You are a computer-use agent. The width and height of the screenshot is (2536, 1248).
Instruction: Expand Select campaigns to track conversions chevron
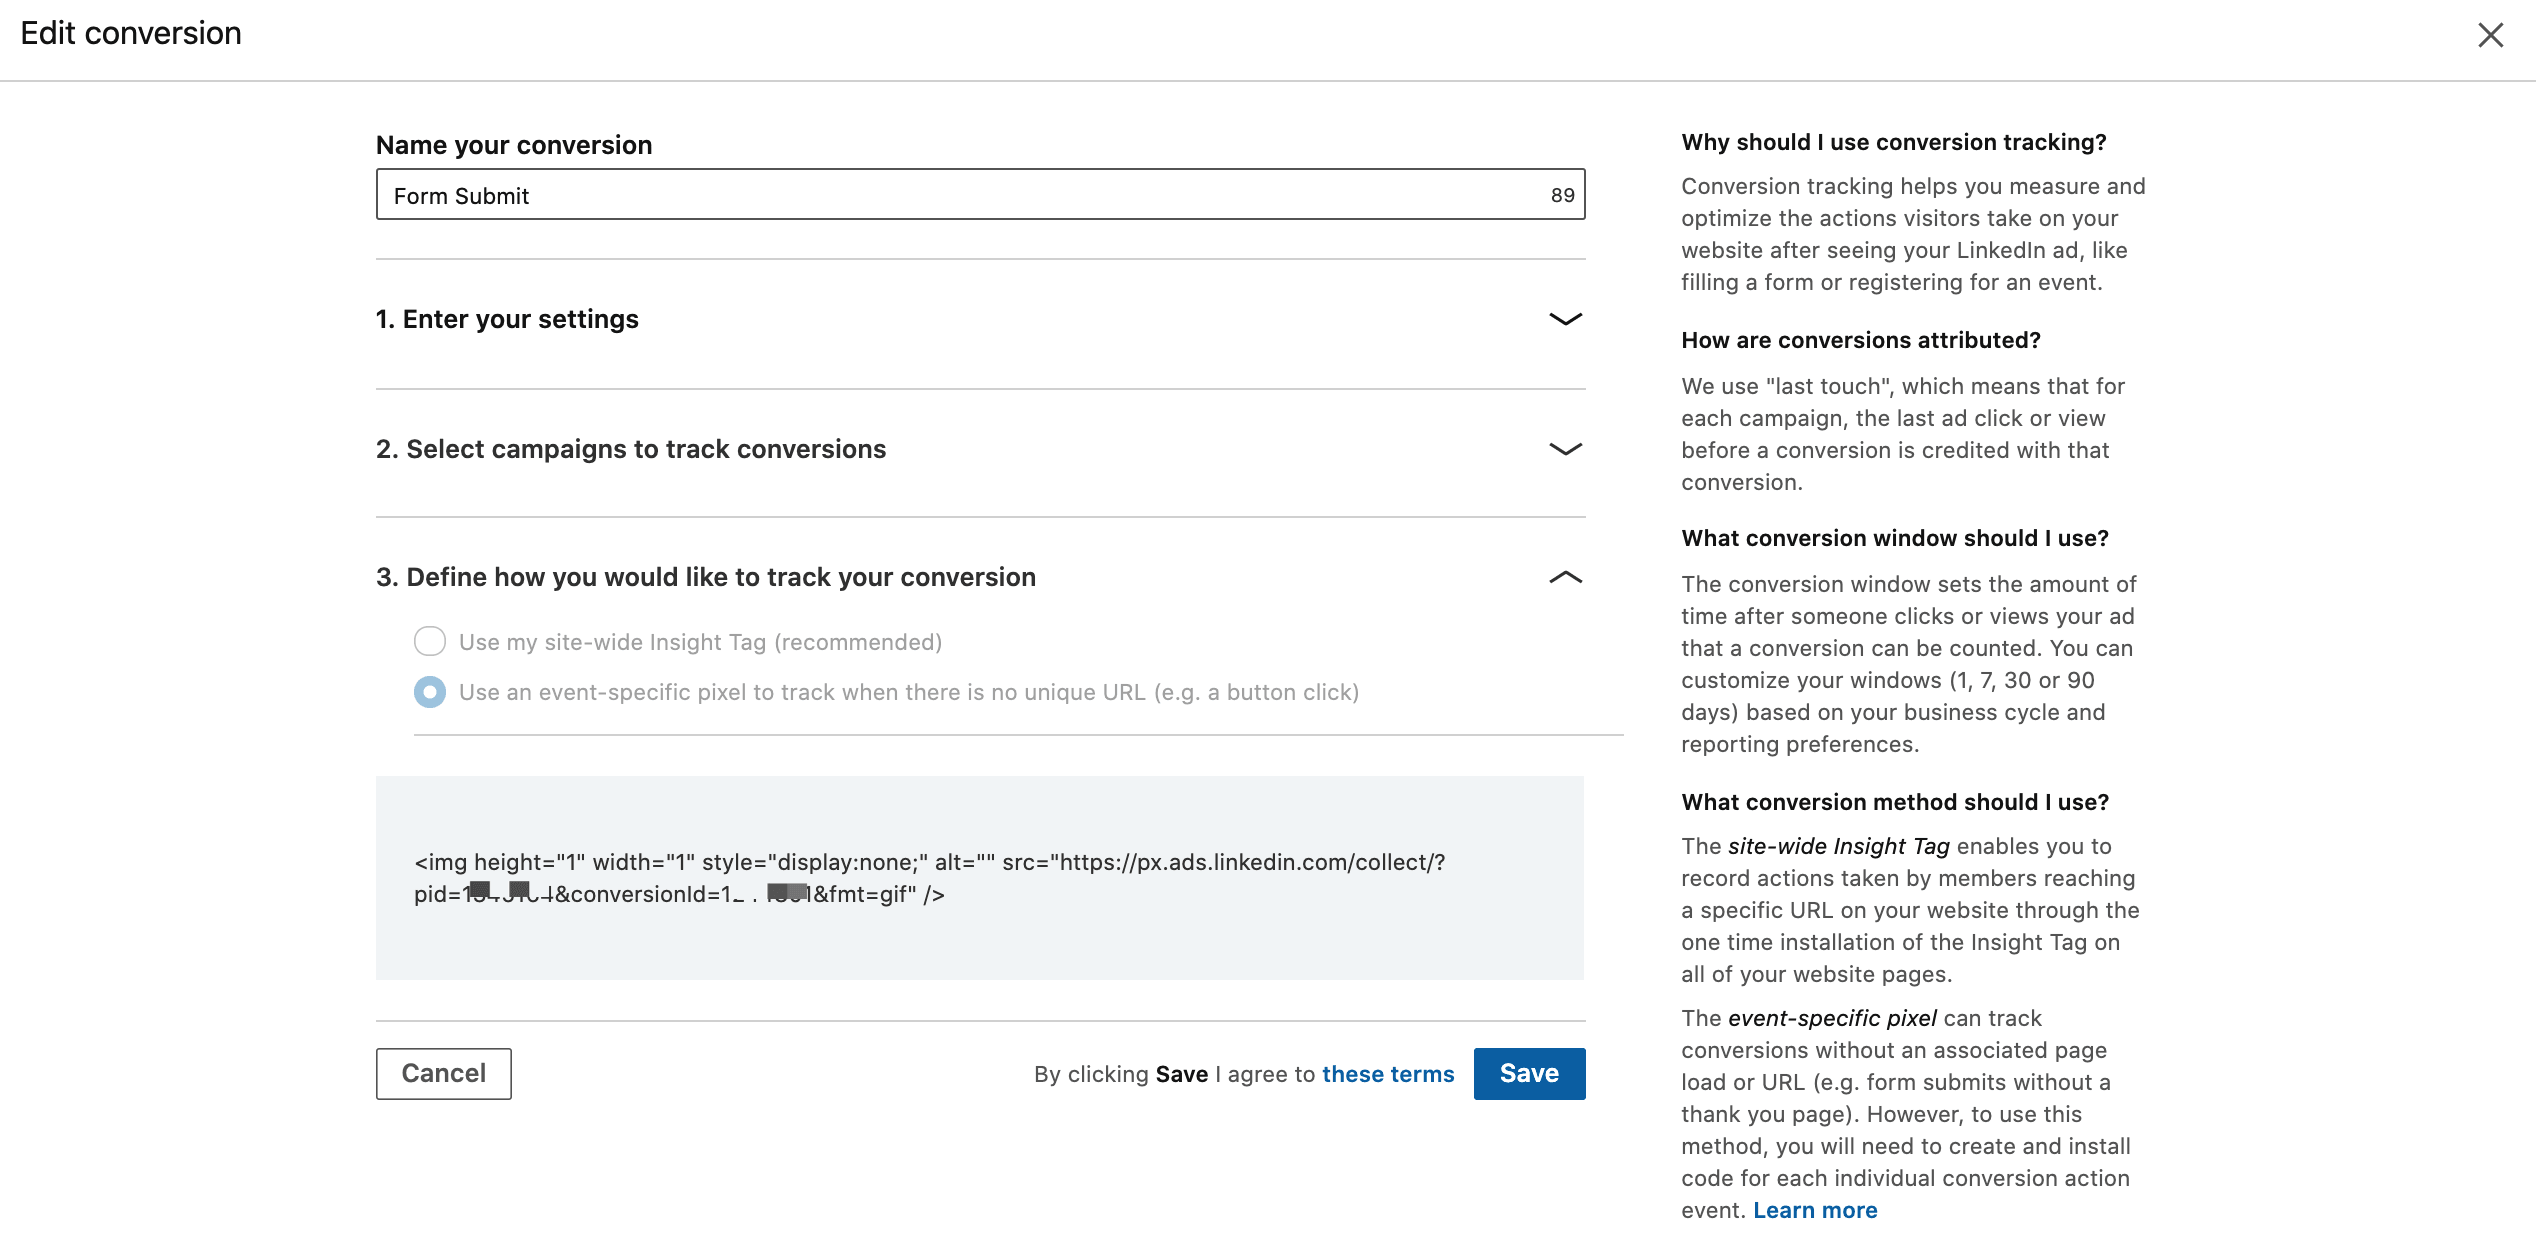(x=1565, y=449)
